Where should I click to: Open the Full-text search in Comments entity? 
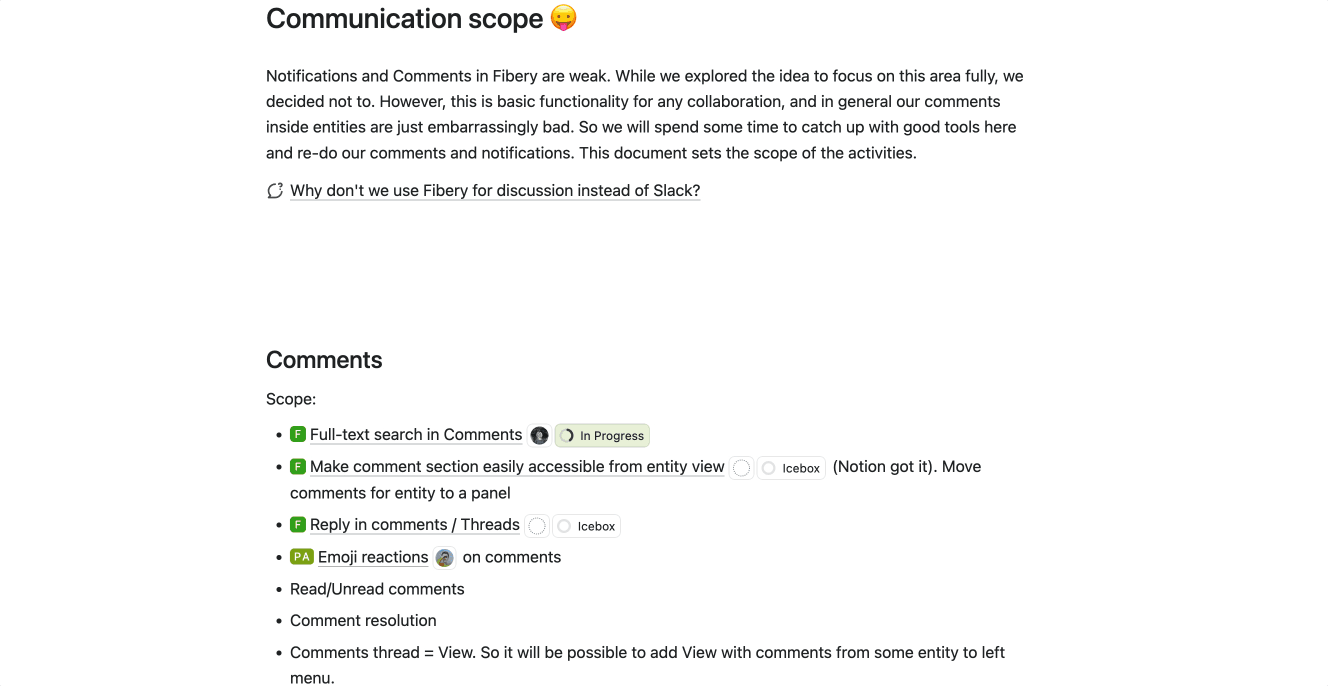click(416, 434)
